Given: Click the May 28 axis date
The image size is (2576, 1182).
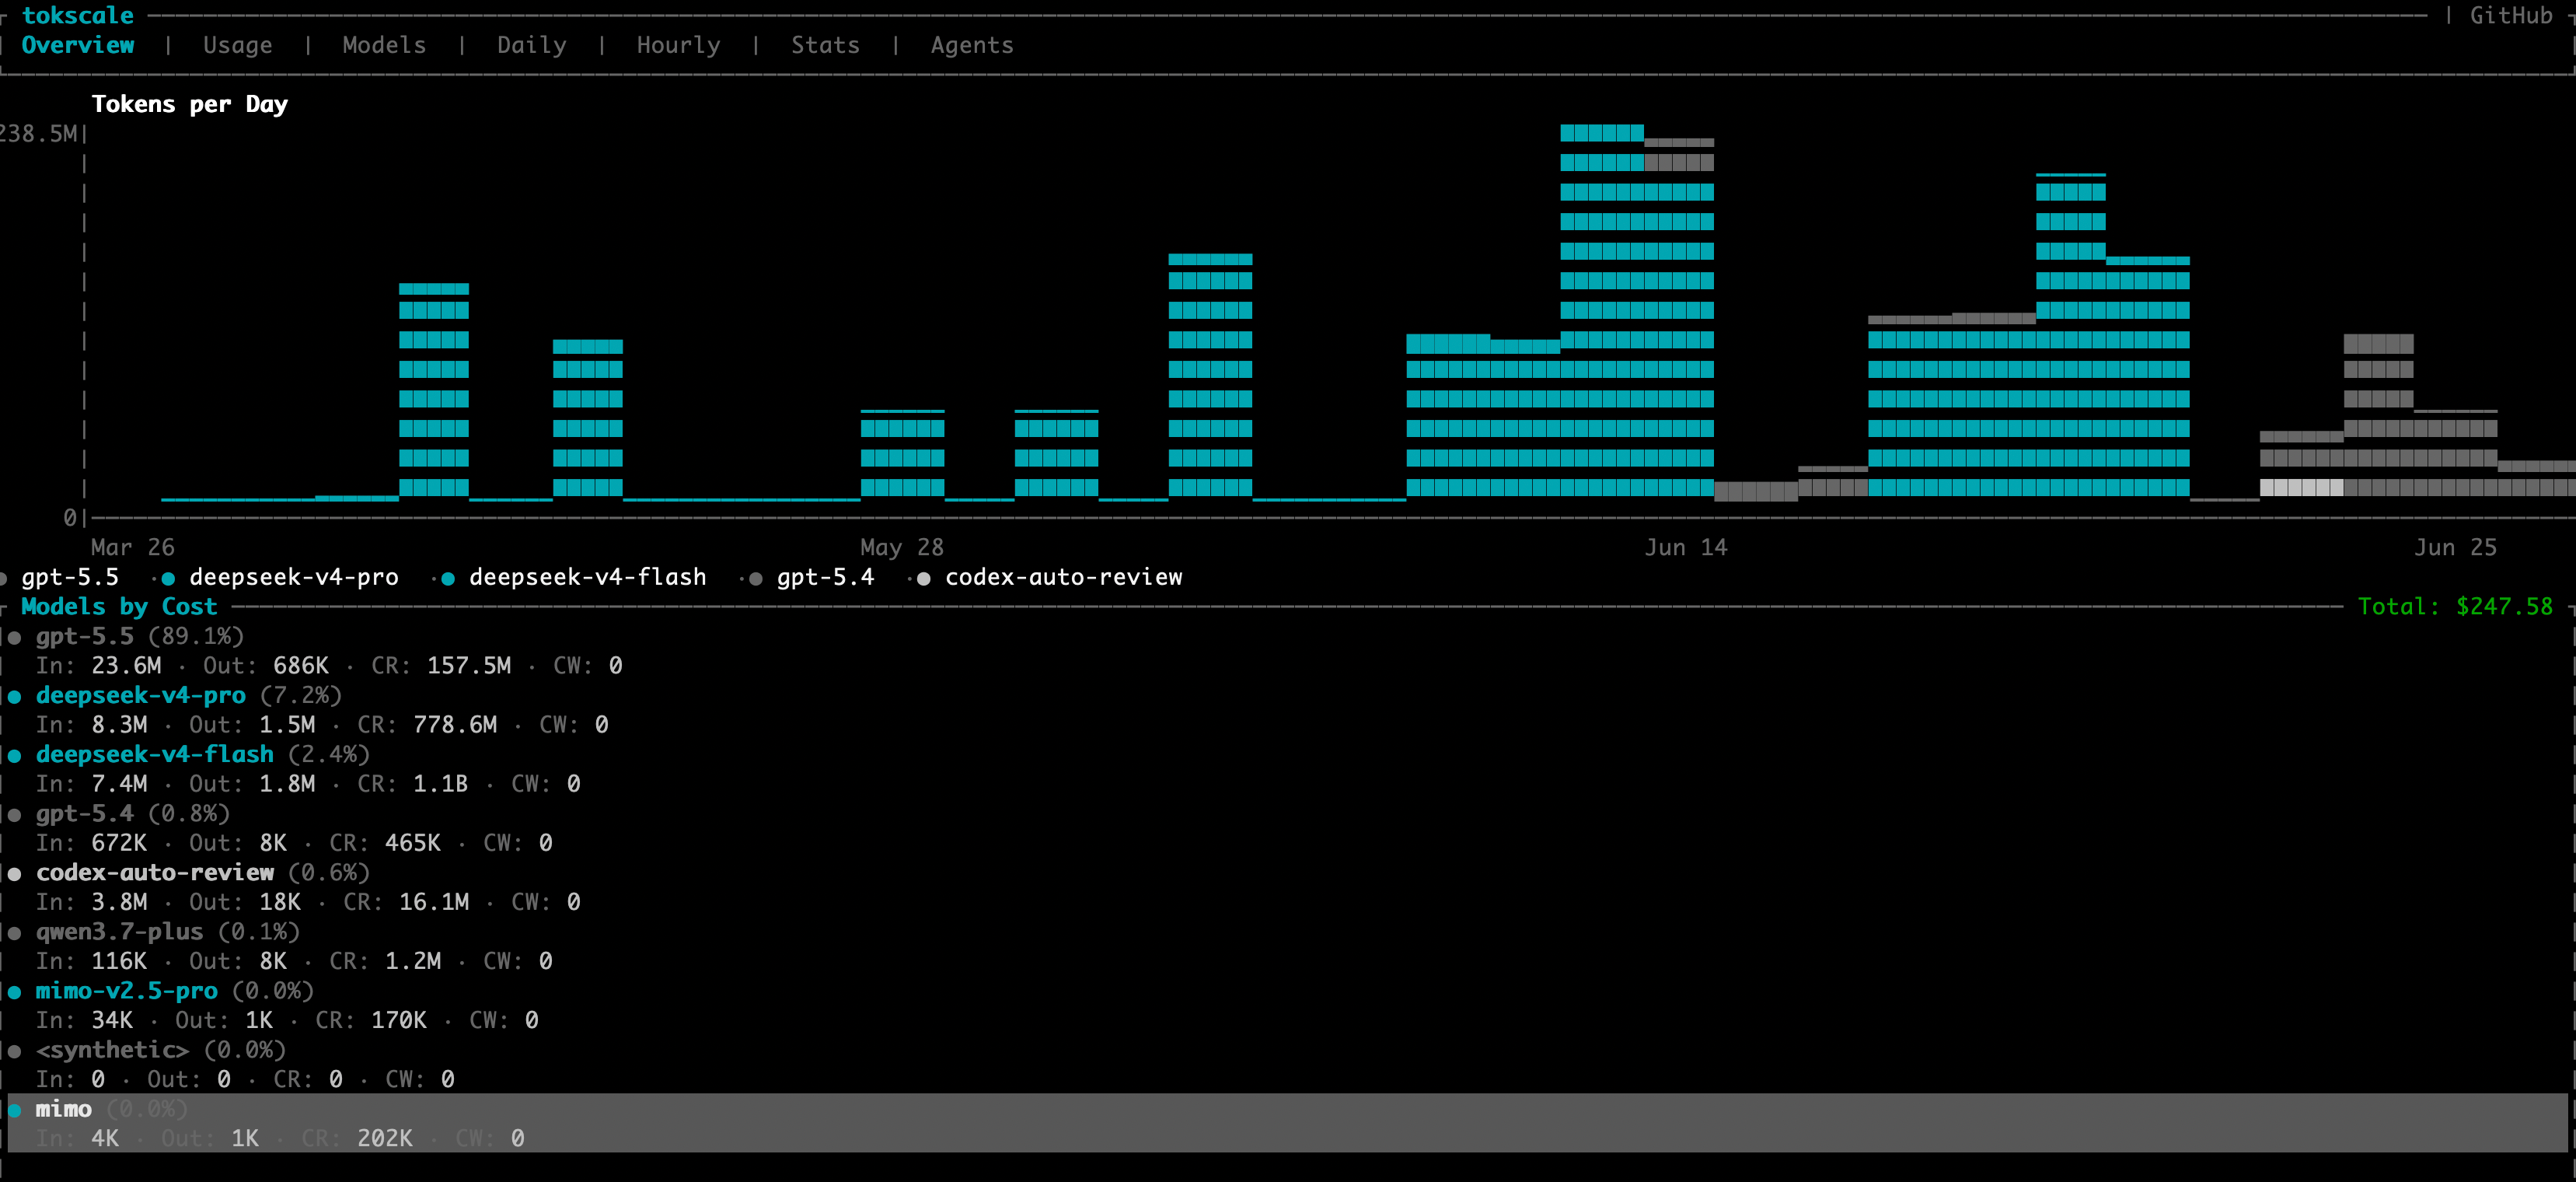Looking at the screenshot, I should (902, 547).
